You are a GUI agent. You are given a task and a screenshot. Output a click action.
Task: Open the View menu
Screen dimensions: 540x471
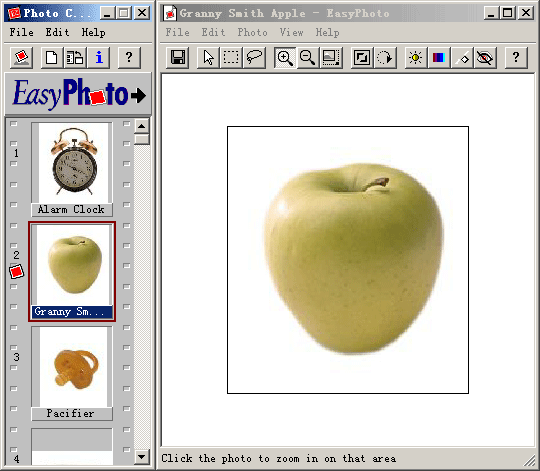291,32
